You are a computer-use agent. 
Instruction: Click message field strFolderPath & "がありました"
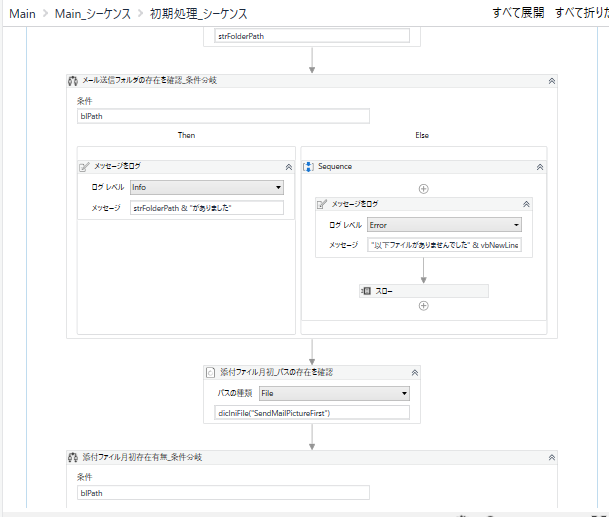[x=207, y=208]
